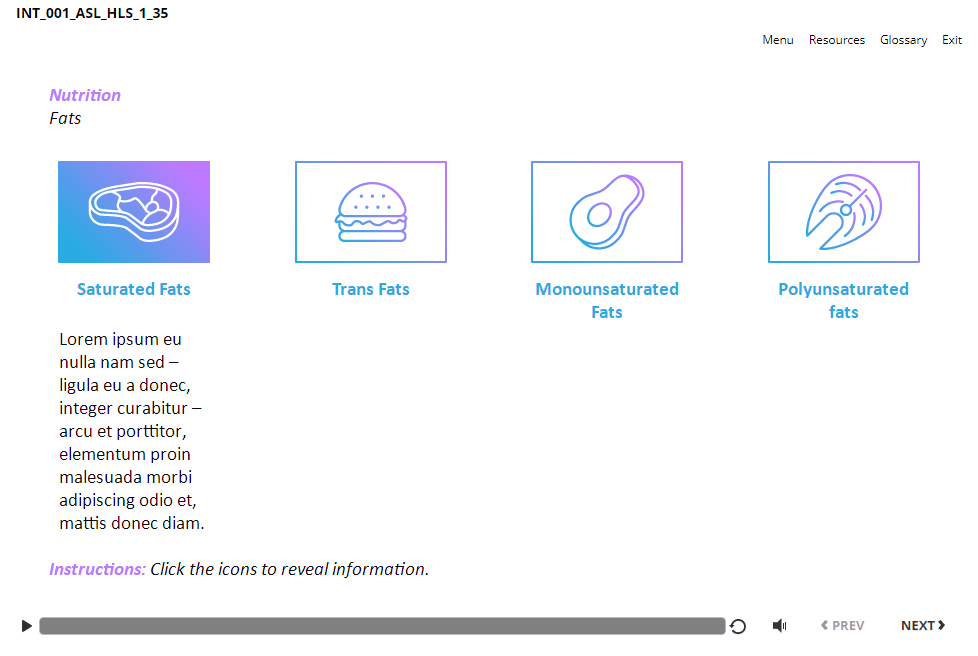This screenshot has width=978, height=656.
Task: Click the gray playback progress bar
Action: pyautogui.click(x=382, y=626)
